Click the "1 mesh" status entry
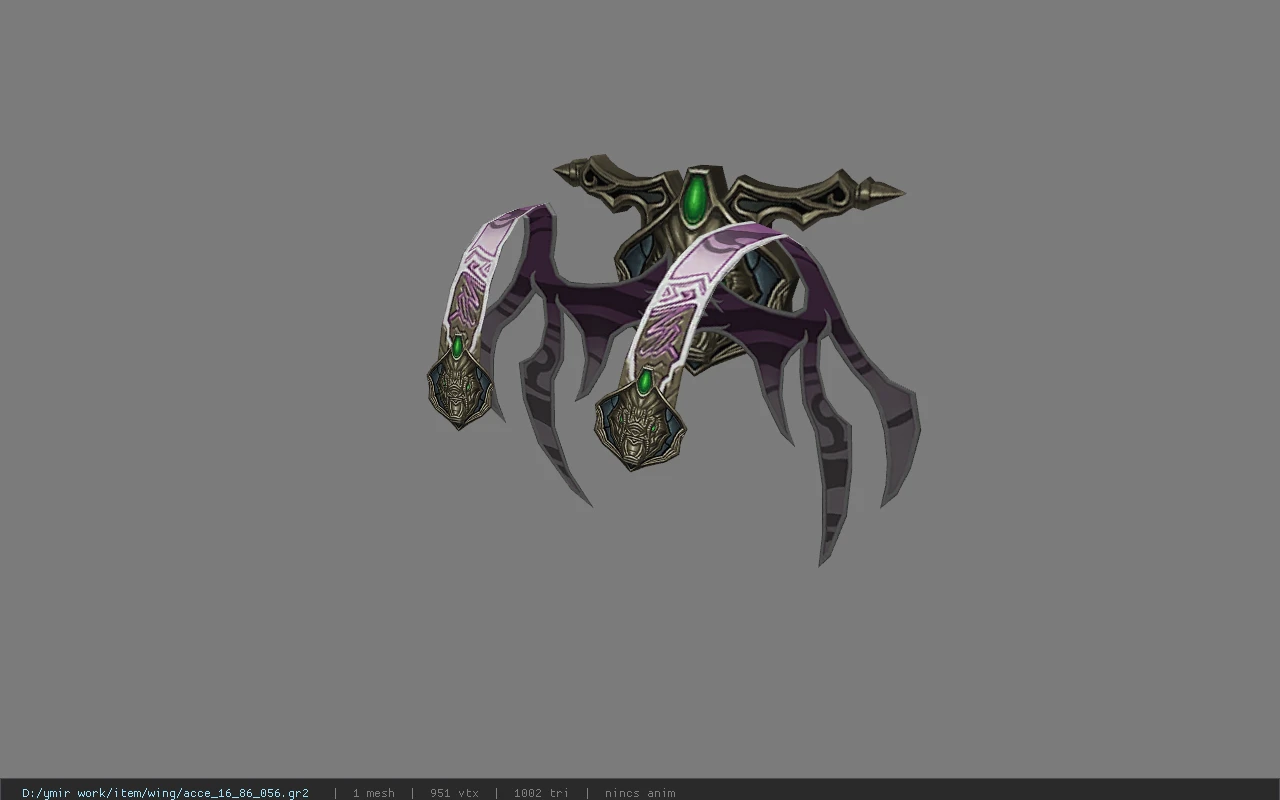This screenshot has height=800, width=1280. pyautogui.click(x=373, y=793)
